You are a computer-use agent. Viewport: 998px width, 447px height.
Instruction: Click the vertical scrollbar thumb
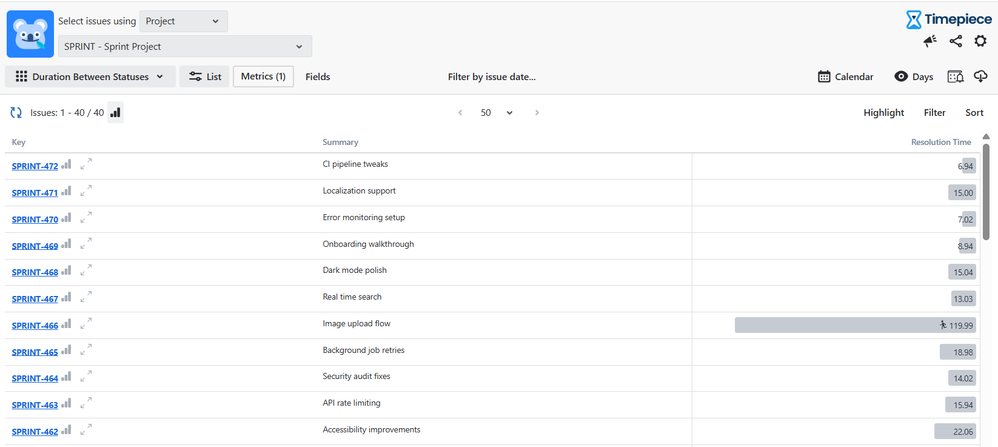987,190
